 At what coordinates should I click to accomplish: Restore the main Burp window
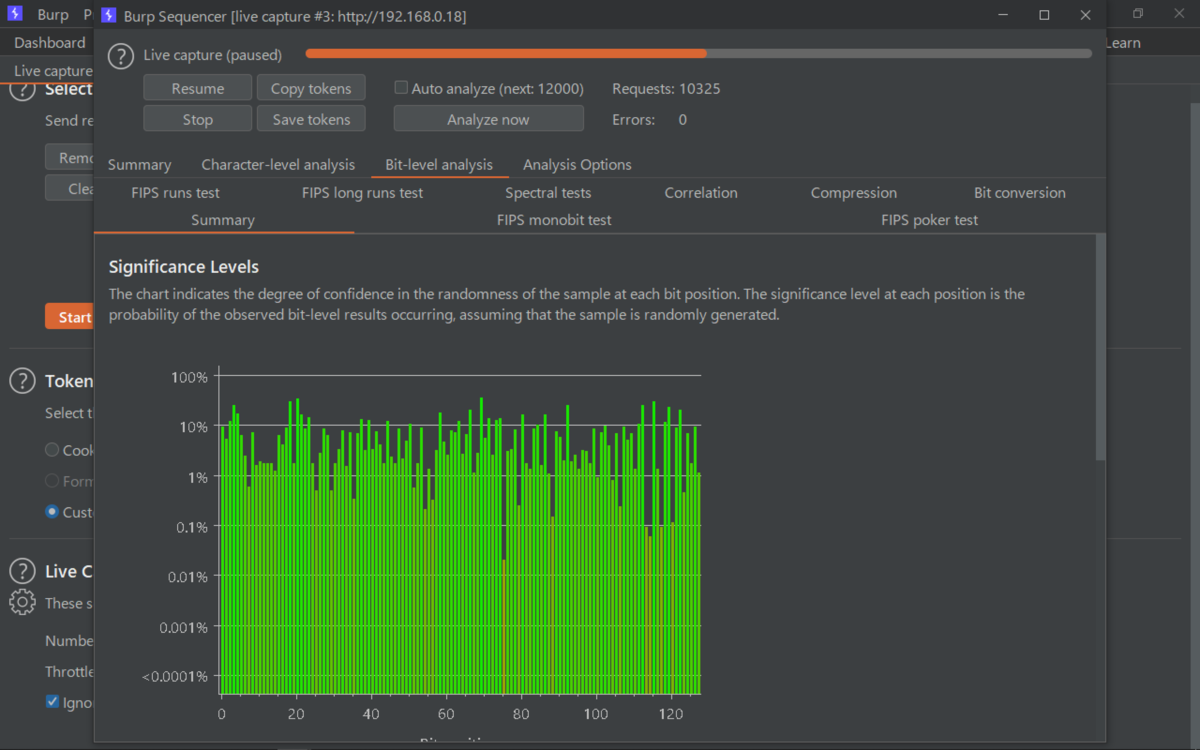tap(1138, 14)
